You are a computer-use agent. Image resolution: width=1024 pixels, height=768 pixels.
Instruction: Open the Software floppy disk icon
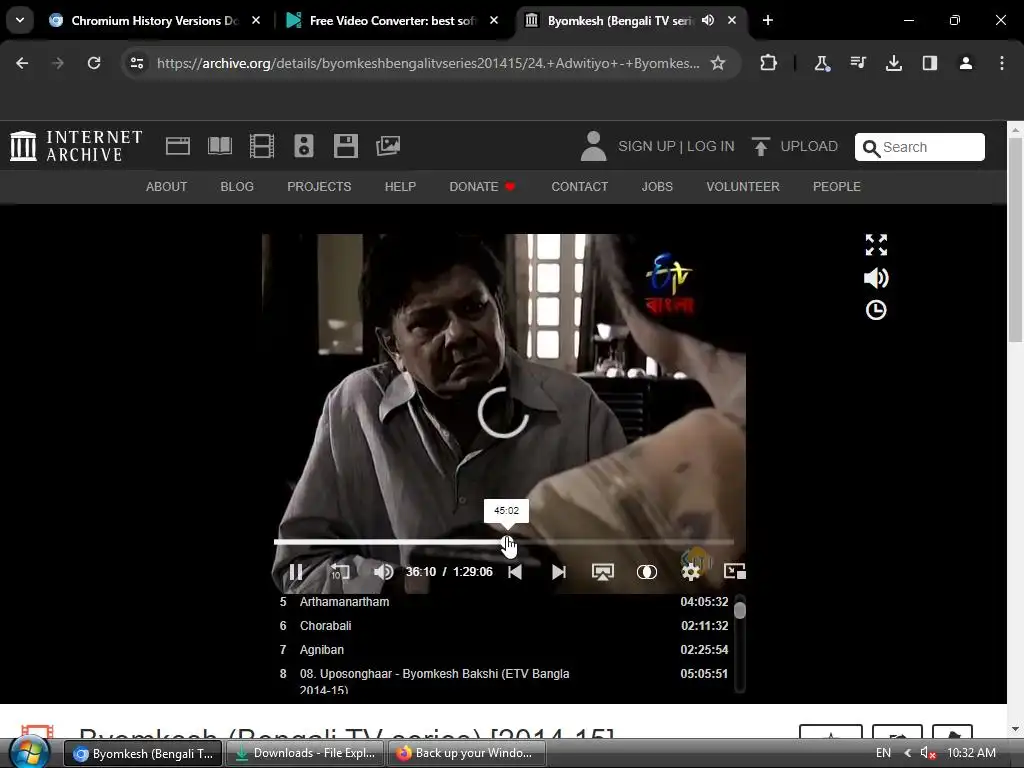click(x=345, y=146)
